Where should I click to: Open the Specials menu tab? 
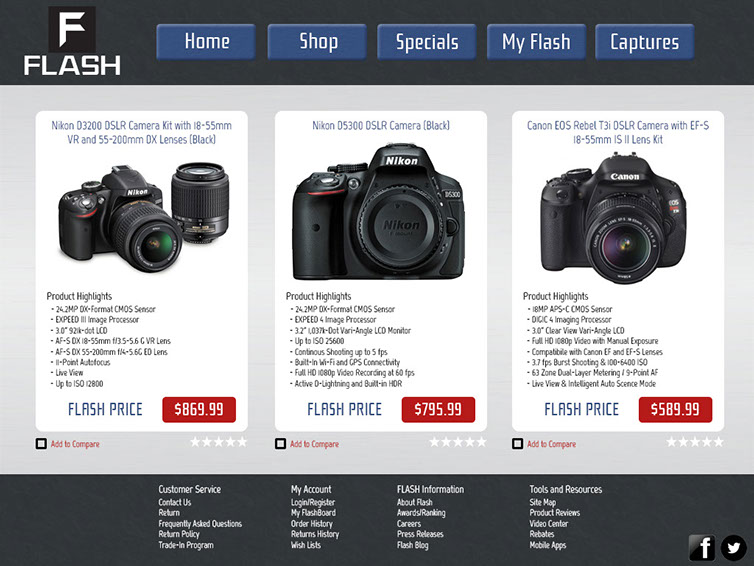pyautogui.click(x=427, y=42)
